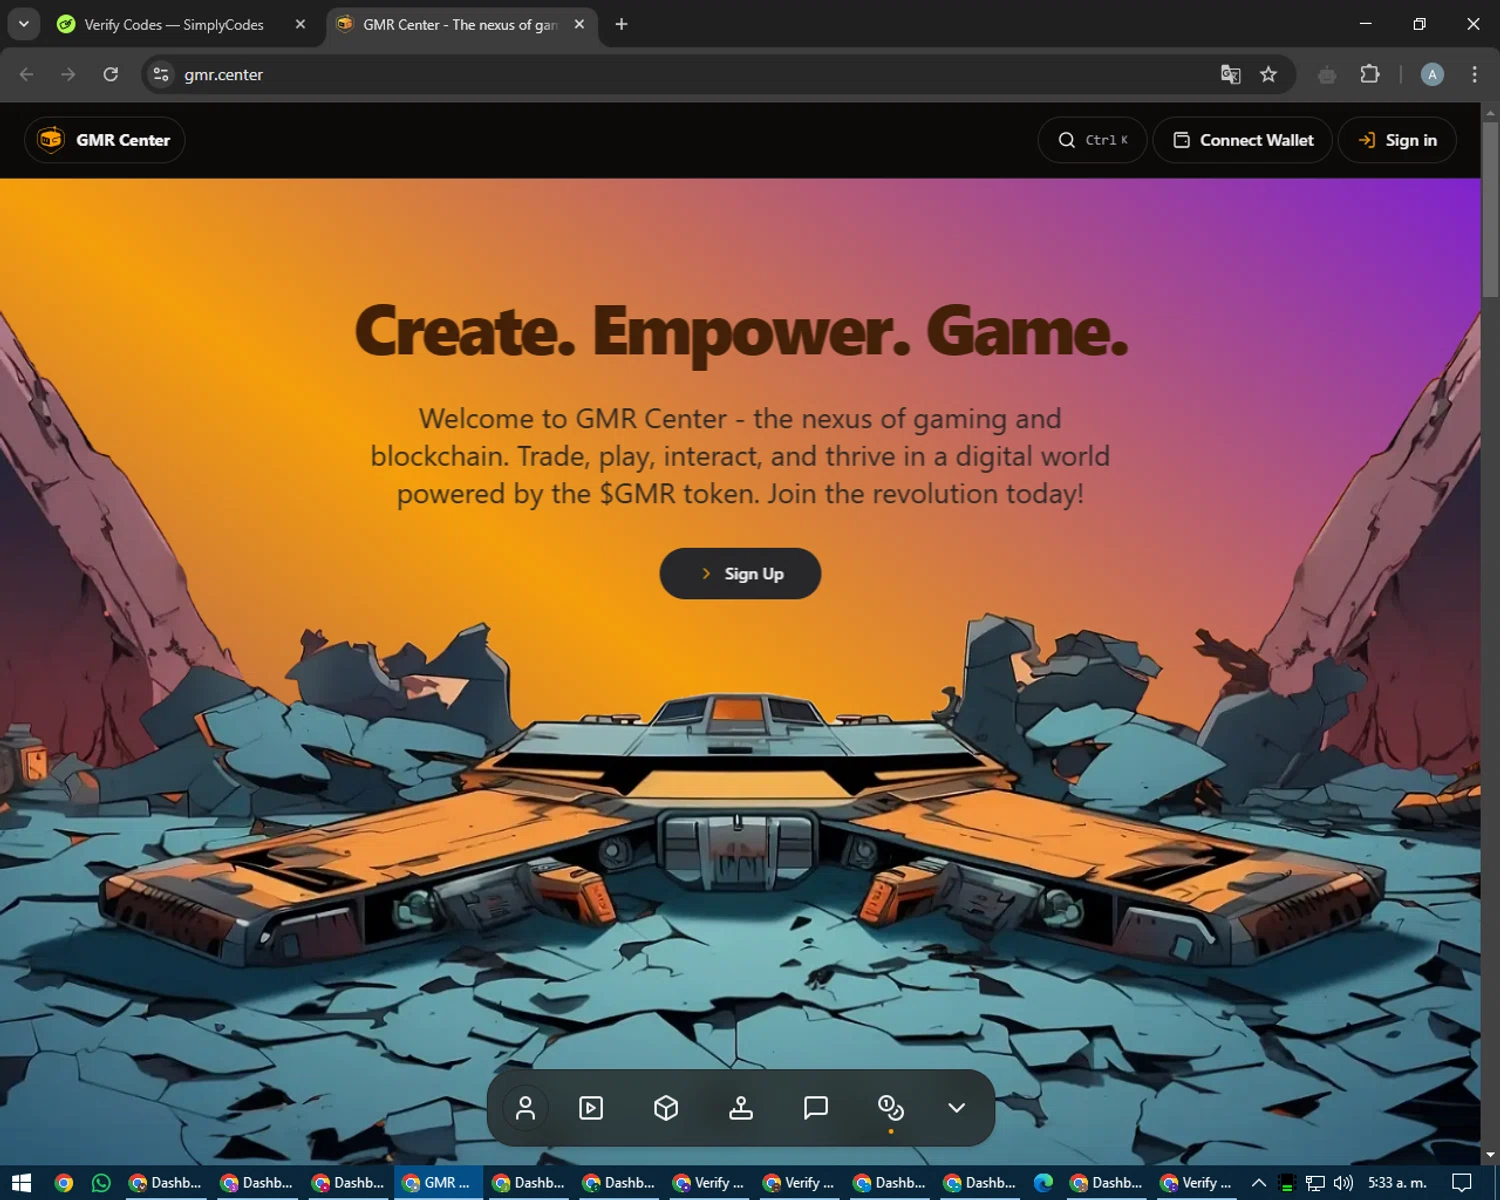Click the coins icon in the bottom dock
This screenshot has height=1200, width=1500.
point(890,1108)
